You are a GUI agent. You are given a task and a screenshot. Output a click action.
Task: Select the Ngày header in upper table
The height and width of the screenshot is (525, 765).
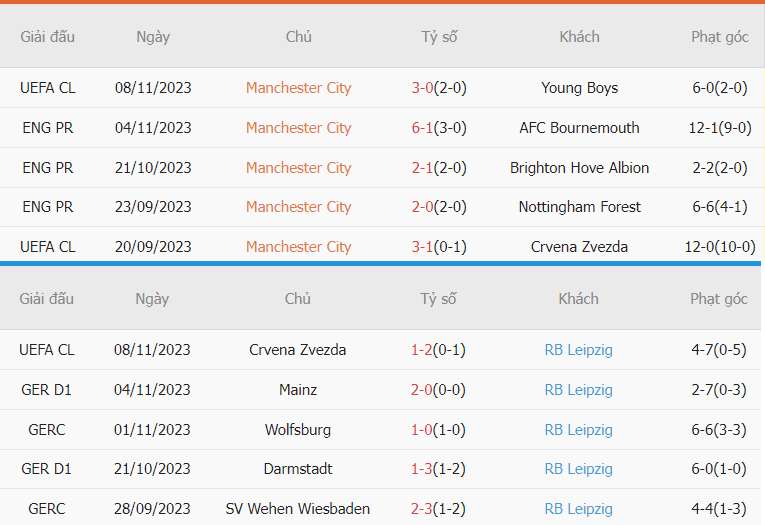pos(153,37)
